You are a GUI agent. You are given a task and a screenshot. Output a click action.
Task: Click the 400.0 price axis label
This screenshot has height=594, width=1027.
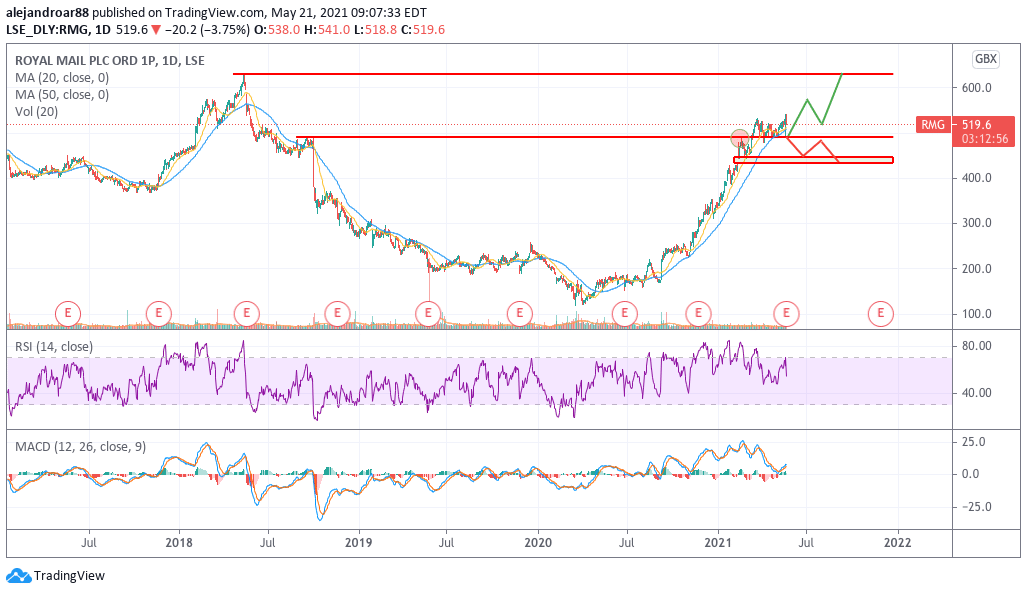click(x=977, y=177)
